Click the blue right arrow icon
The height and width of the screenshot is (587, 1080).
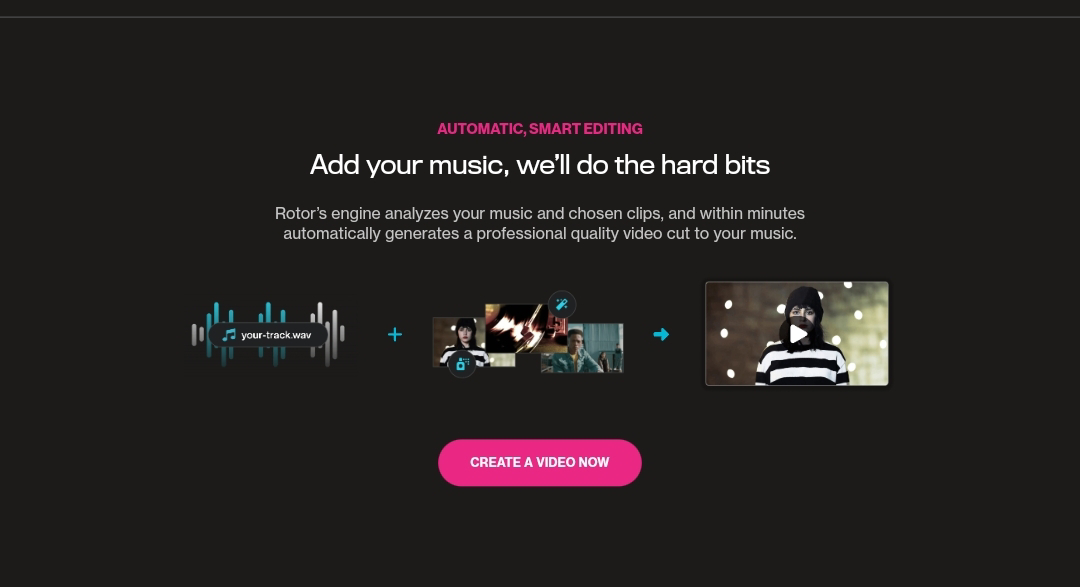tap(661, 334)
